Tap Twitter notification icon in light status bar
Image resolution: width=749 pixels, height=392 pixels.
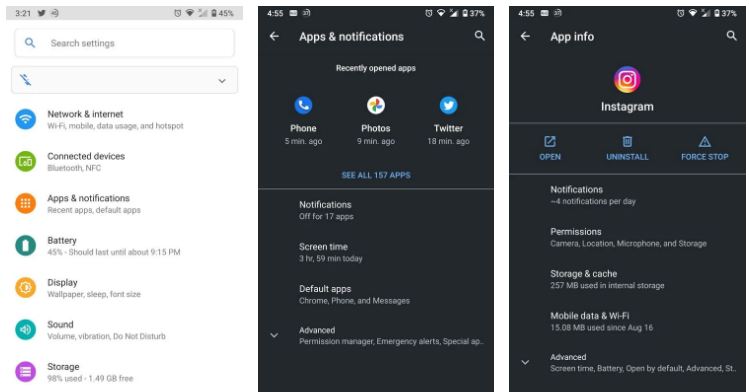42,13
